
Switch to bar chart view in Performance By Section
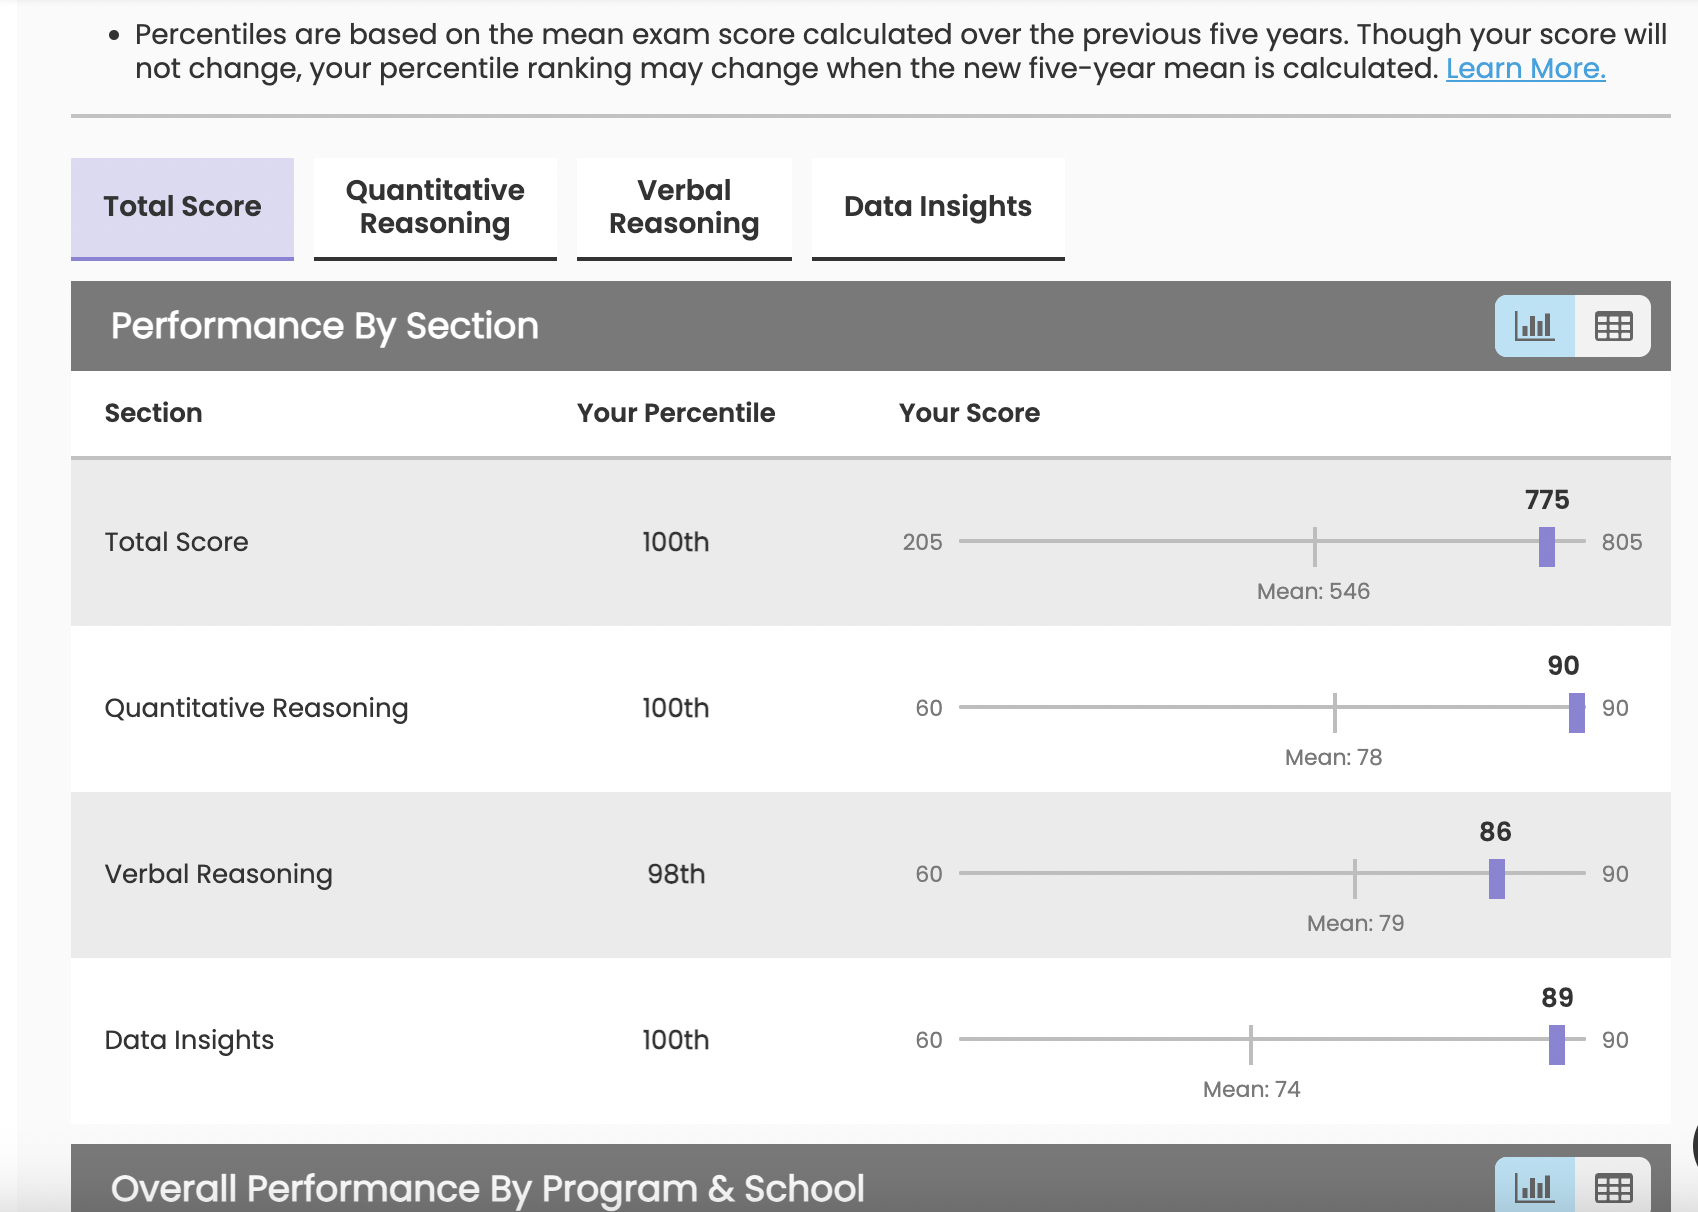1535,326
